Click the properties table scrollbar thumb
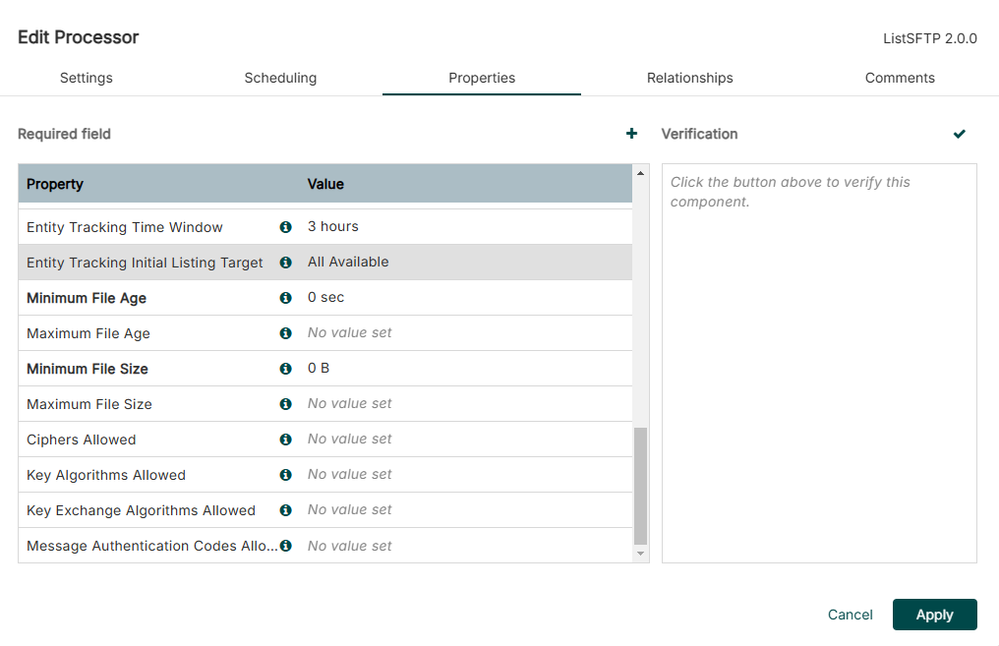999x646 pixels. click(x=641, y=485)
